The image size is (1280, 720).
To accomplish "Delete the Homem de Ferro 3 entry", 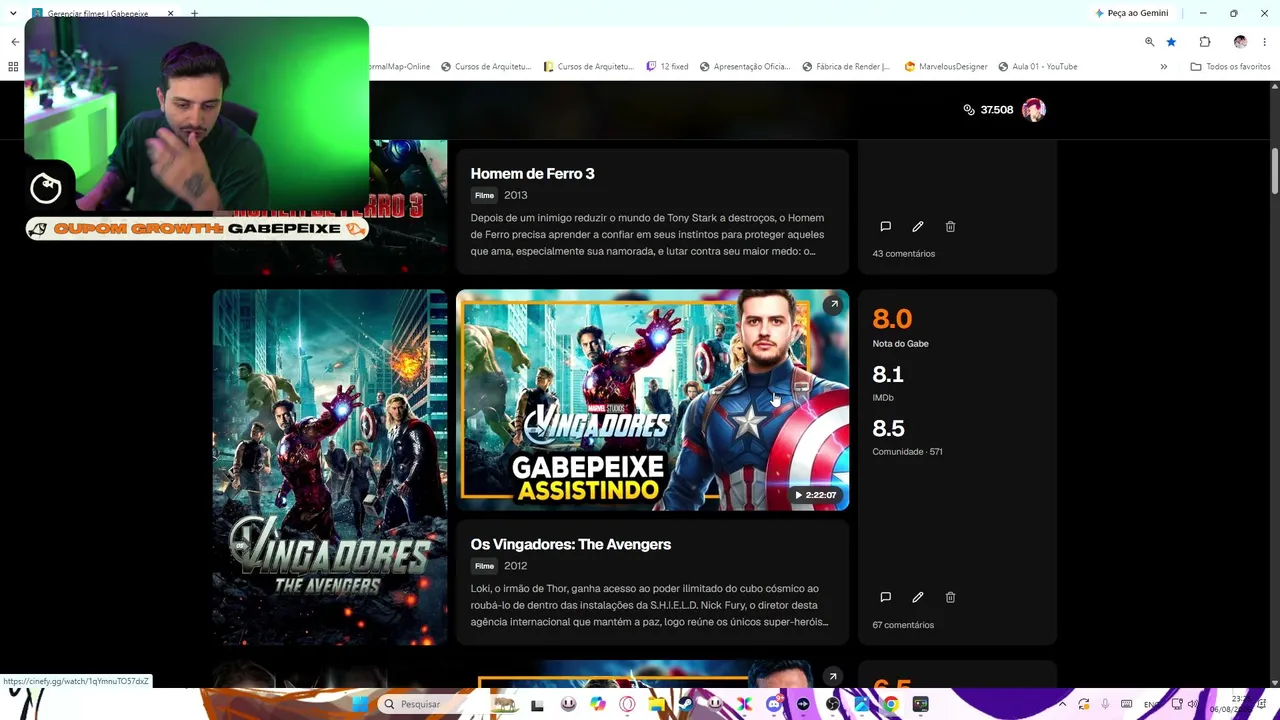I will point(950,227).
